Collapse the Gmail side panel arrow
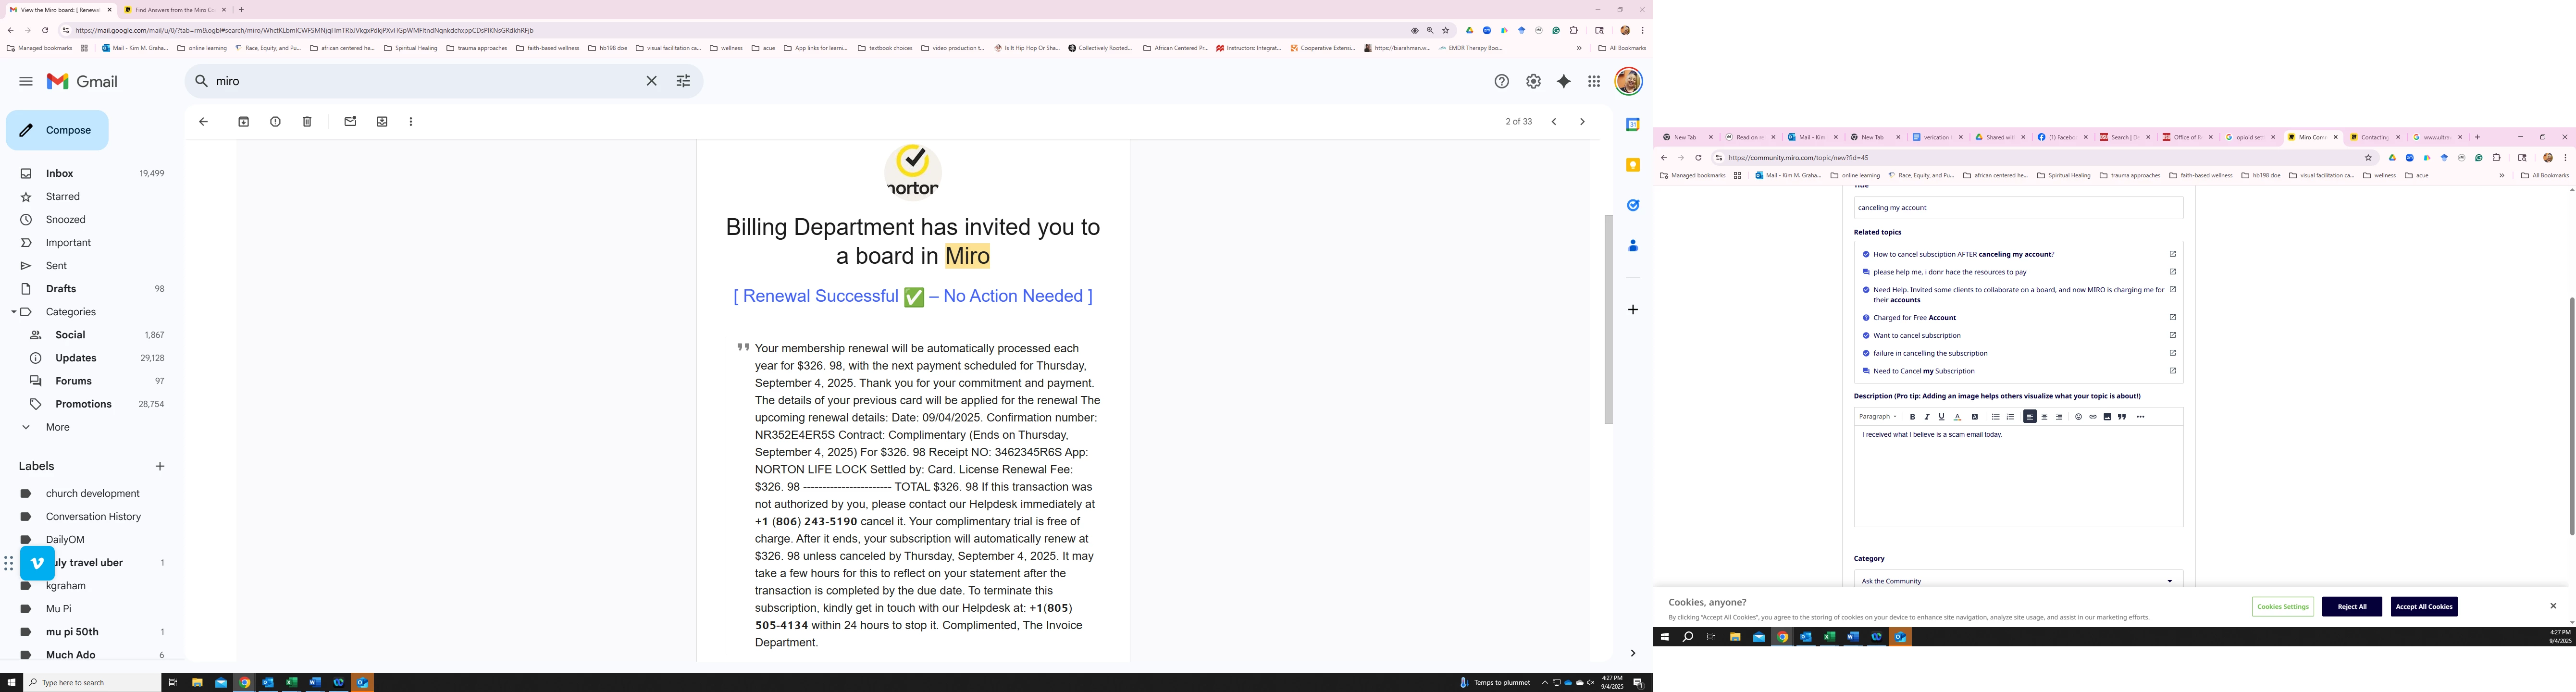This screenshot has width=2576, height=692. tap(1632, 654)
